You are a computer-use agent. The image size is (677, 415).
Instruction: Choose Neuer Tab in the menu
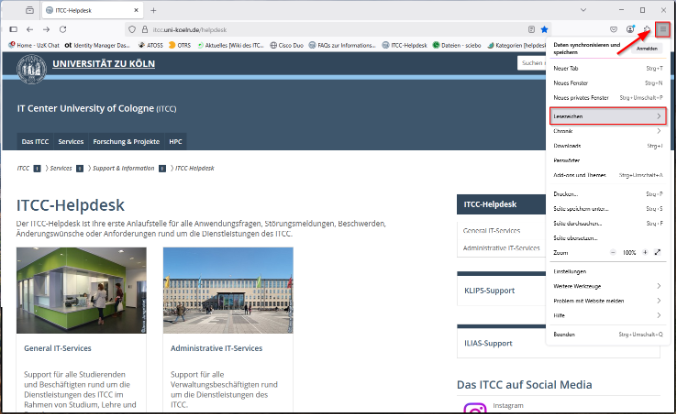608,68
